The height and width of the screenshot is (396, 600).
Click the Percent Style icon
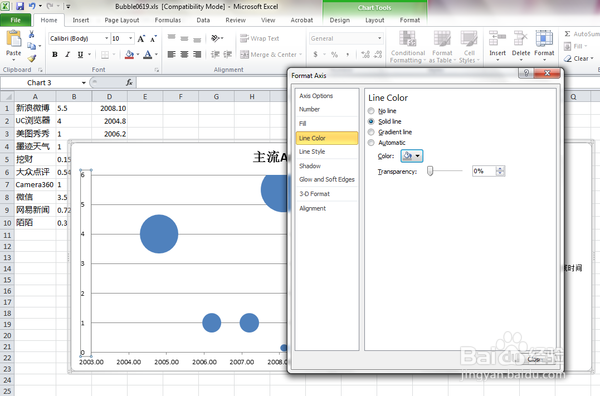(334, 55)
